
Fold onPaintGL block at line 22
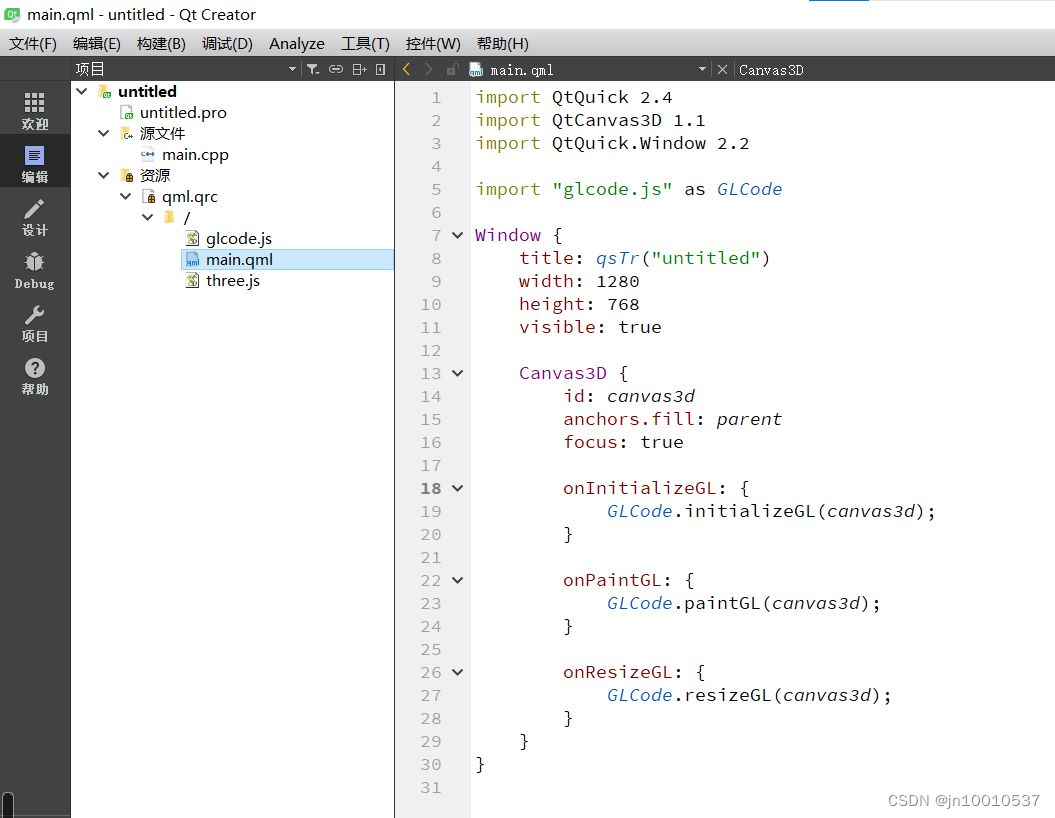[x=458, y=581]
